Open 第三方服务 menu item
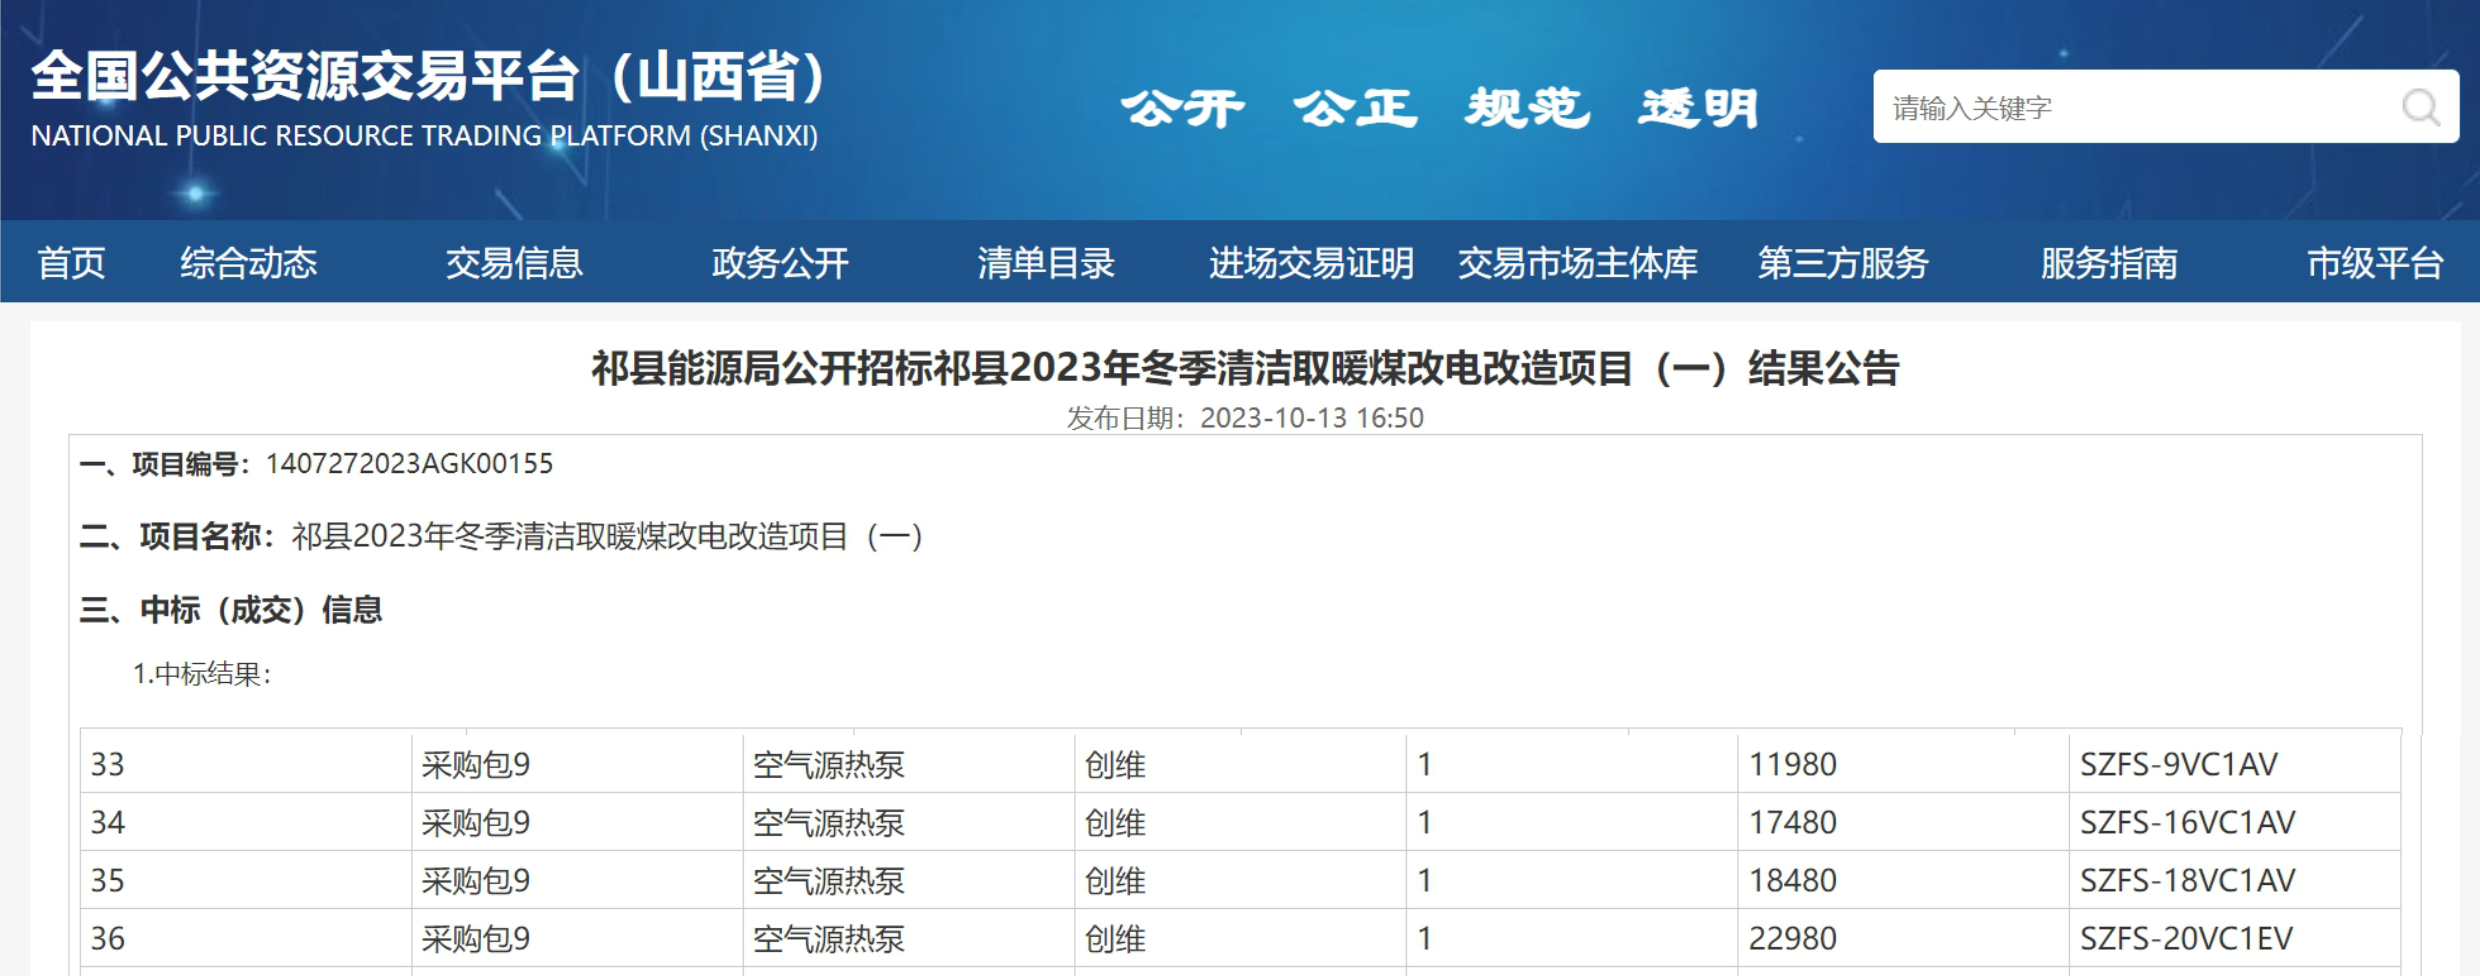The width and height of the screenshot is (2480, 976). click(1843, 263)
